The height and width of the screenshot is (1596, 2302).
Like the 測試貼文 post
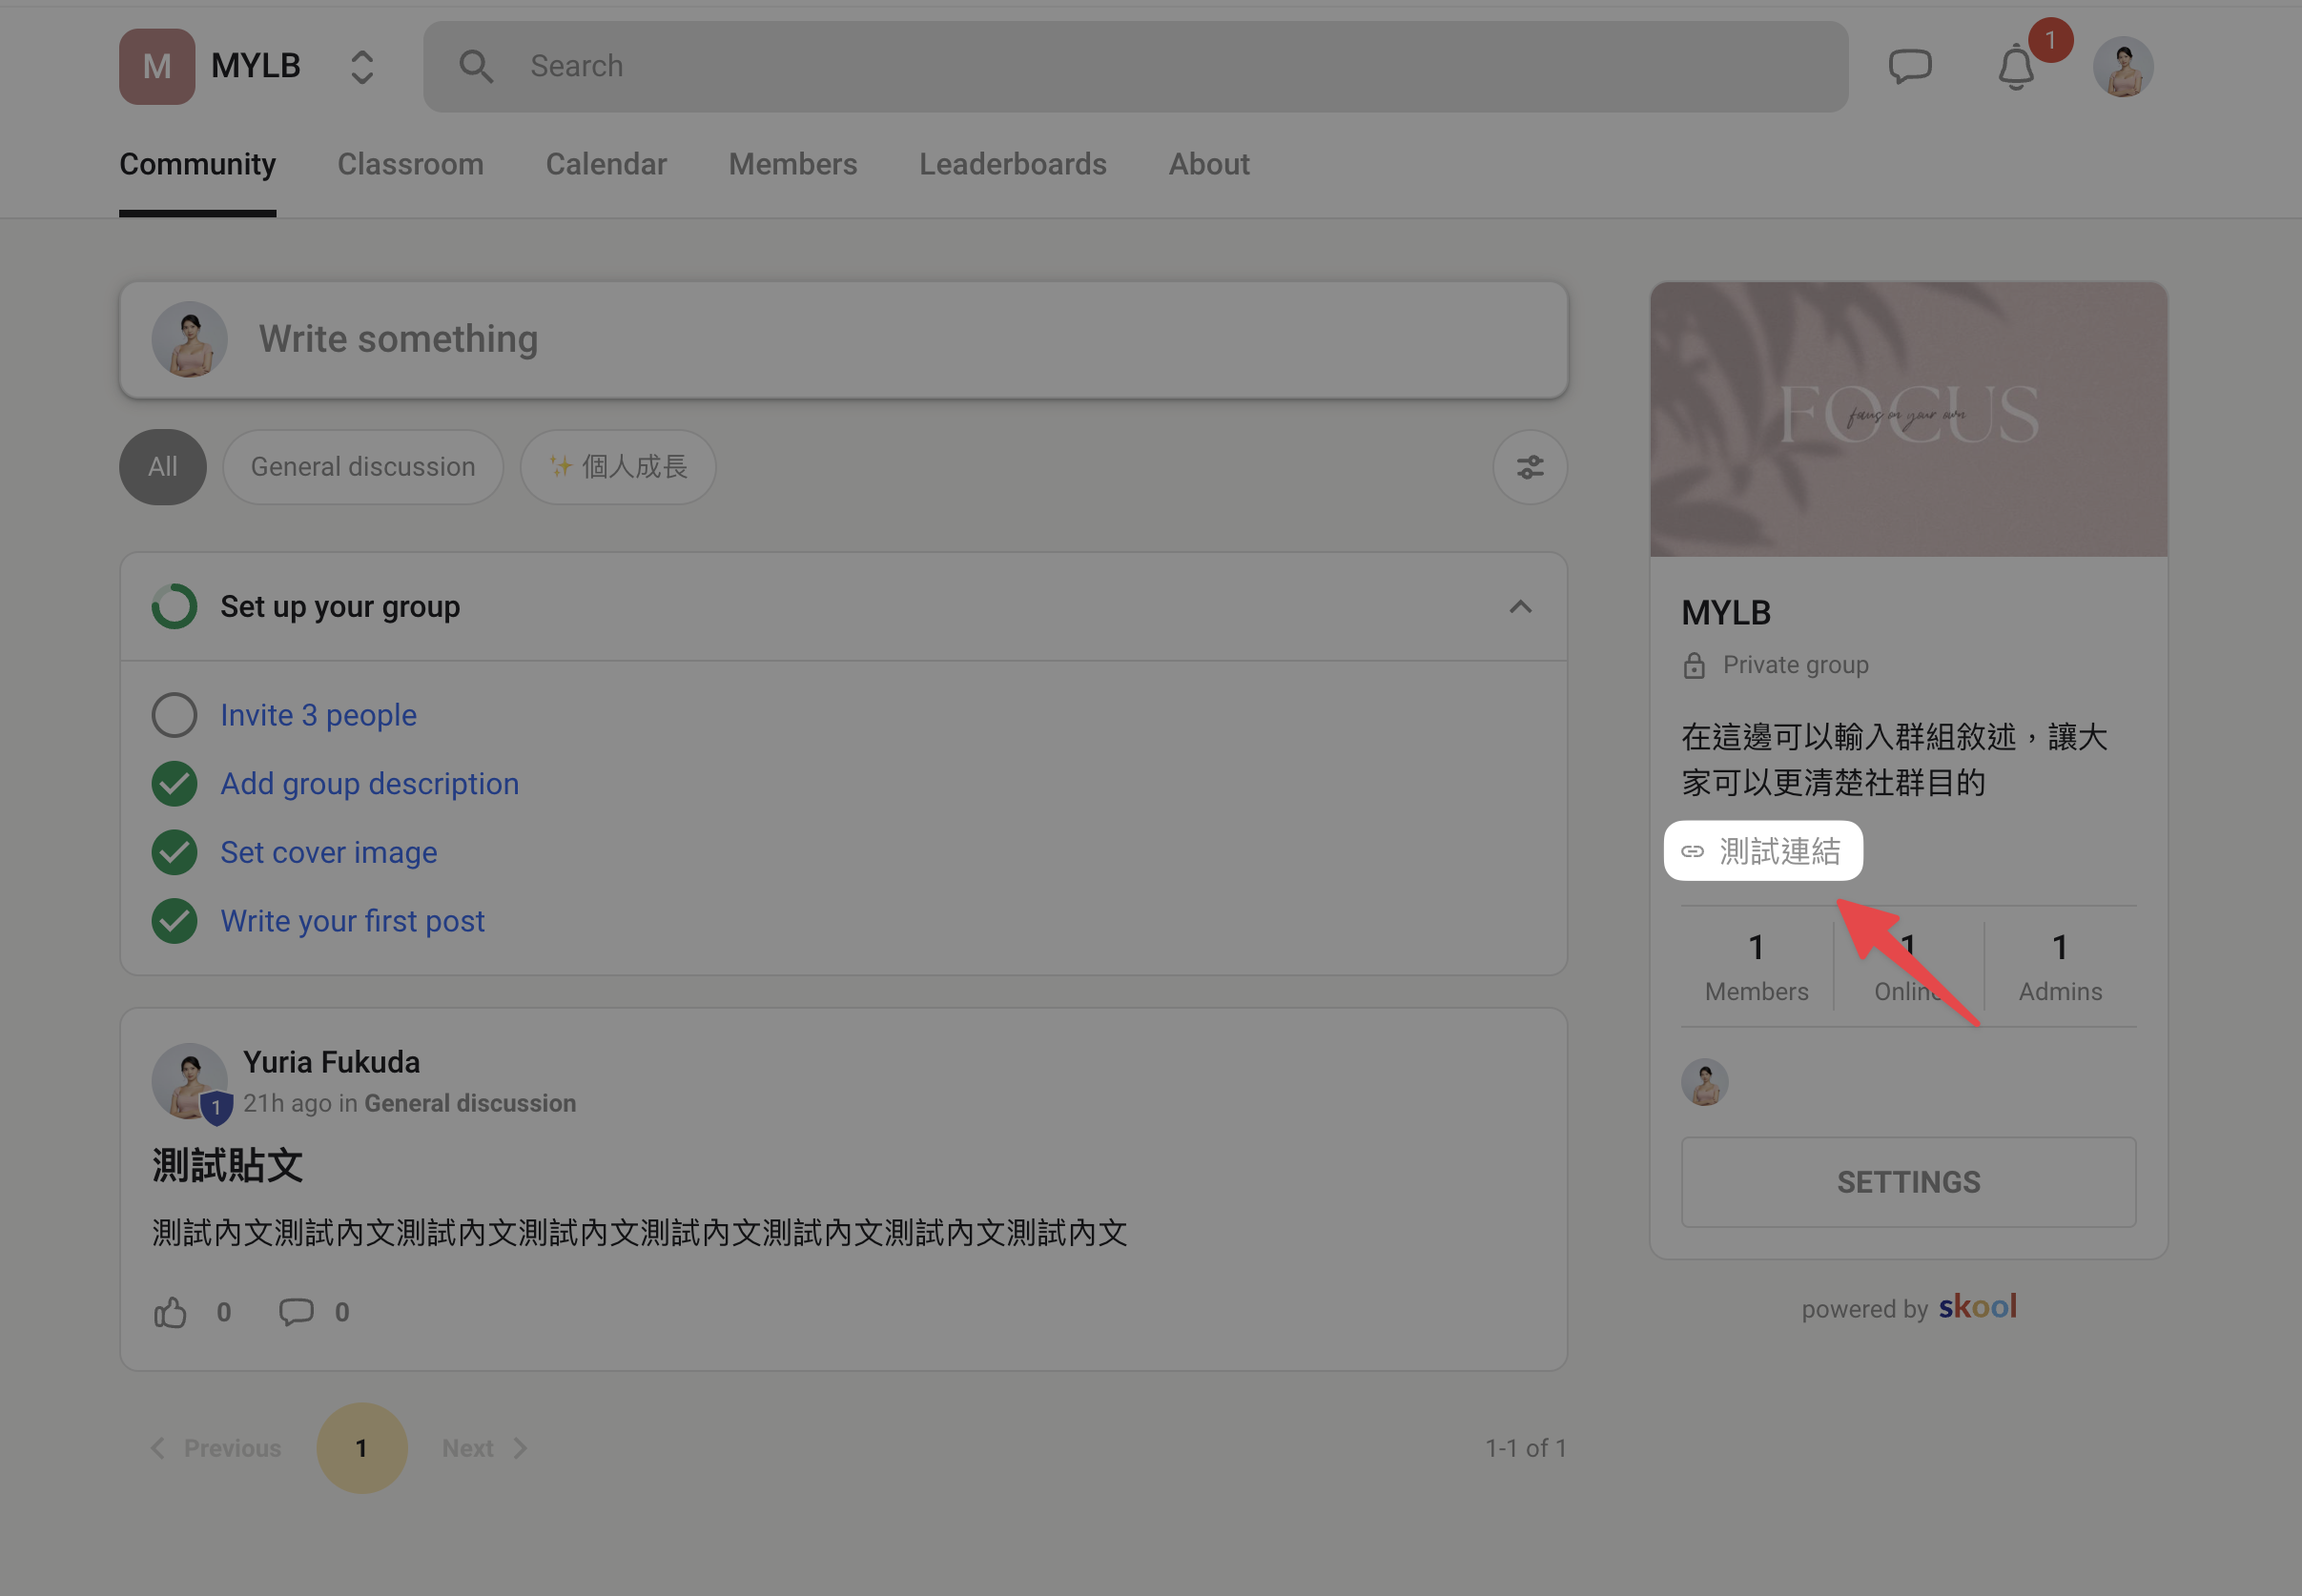(x=171, y=1311)
